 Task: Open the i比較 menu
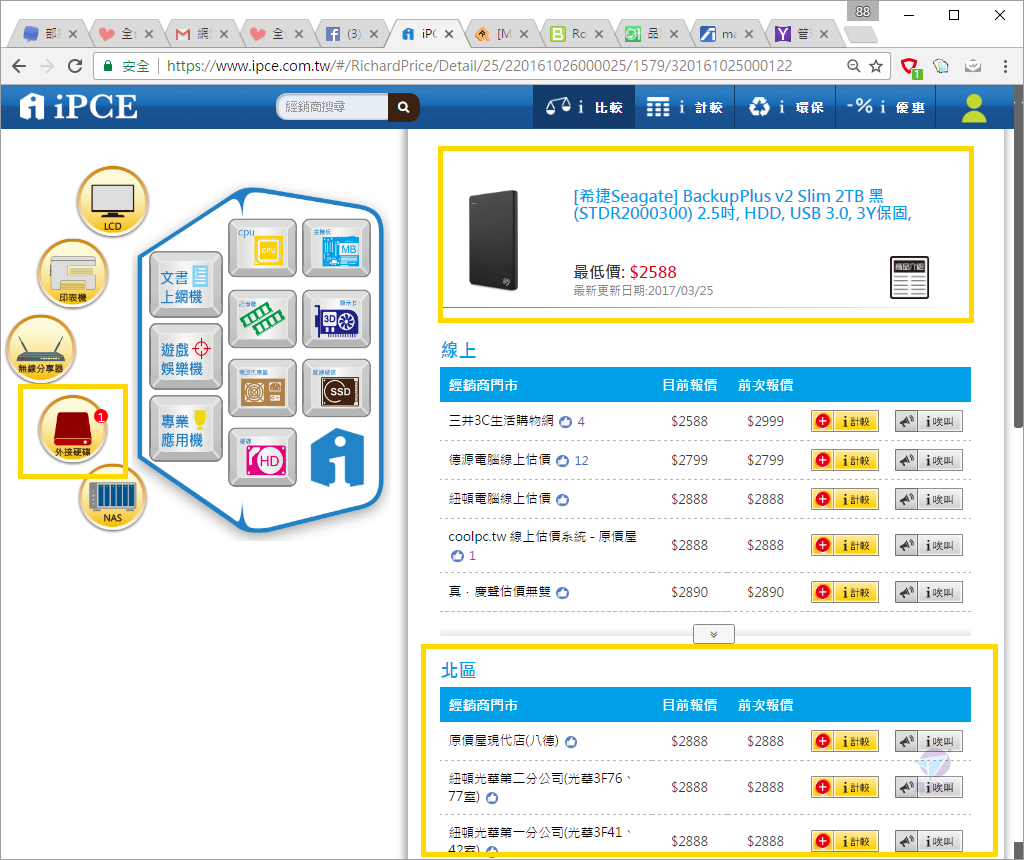click(x=584, y=106)
